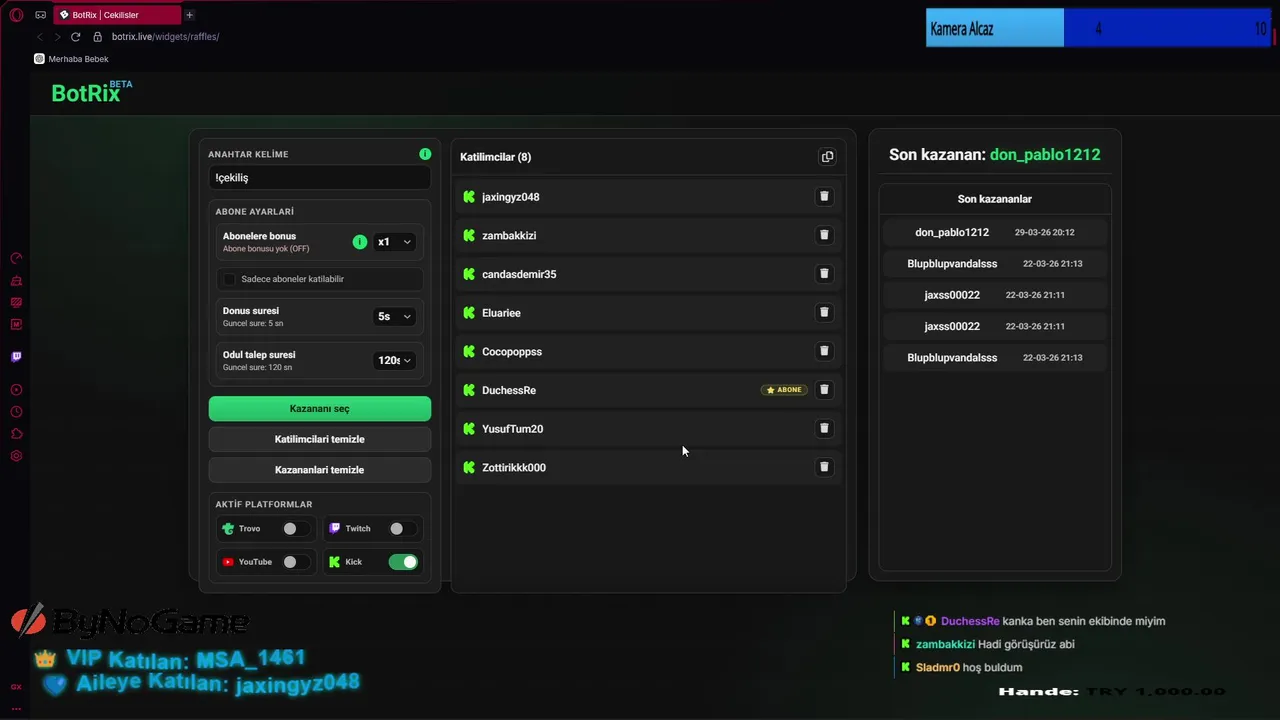1280x720 pixels.
Task: Remove zambakkizi using its trash icon
Action: (x=824, y=235)
